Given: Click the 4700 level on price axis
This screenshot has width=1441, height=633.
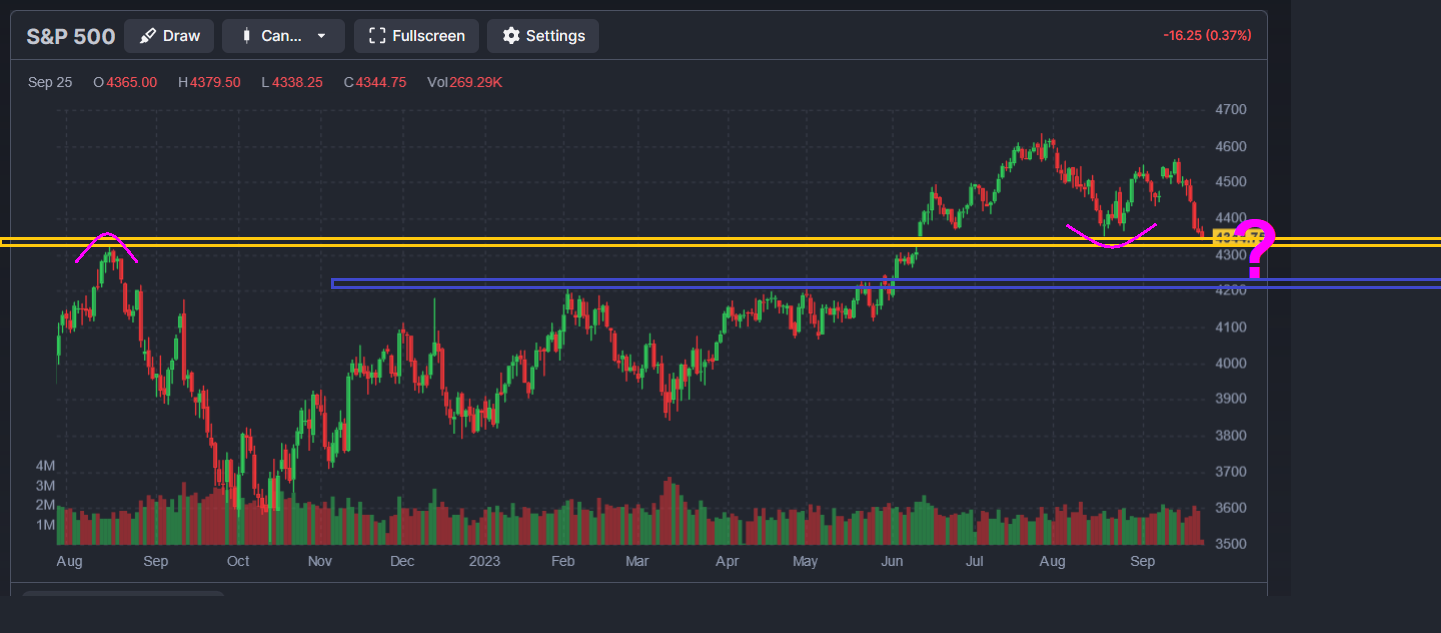Looking at the screenshot, I should (x=1230, y=110).
